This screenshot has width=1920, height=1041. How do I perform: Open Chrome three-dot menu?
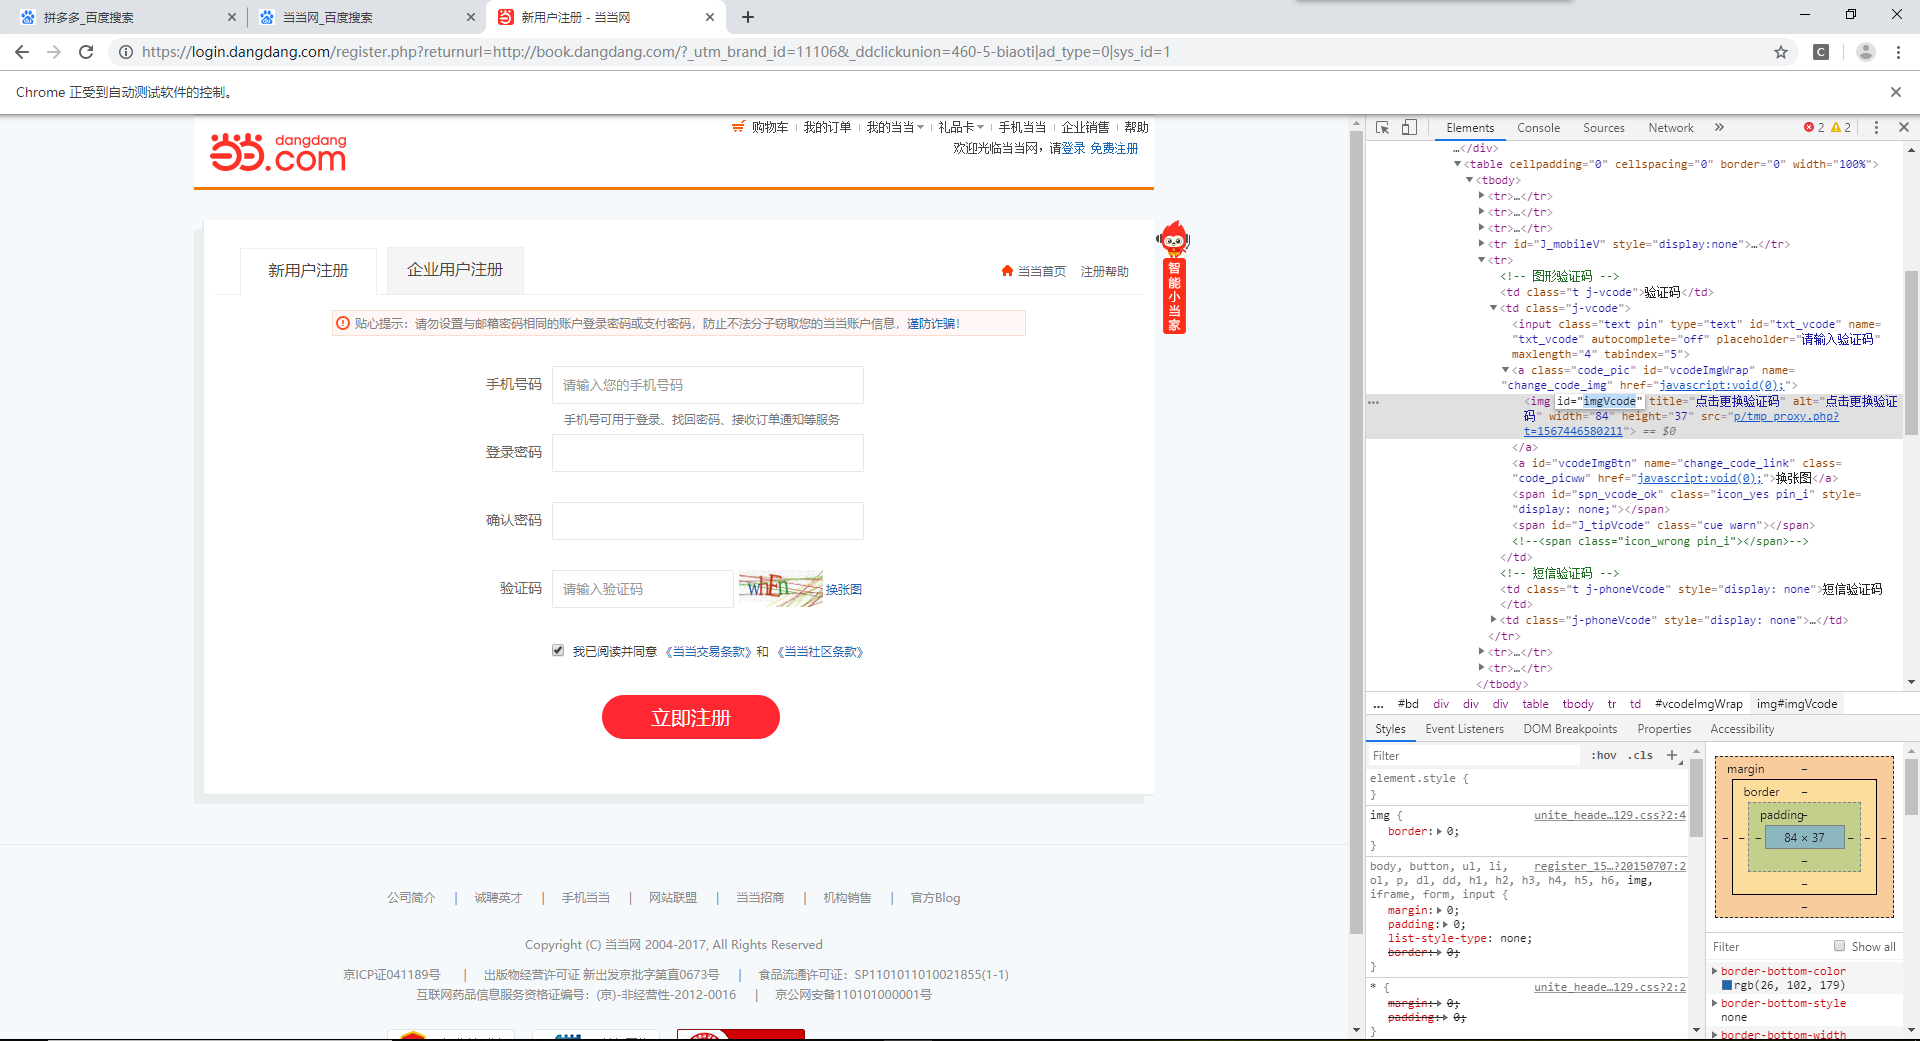pos(1898,52)
